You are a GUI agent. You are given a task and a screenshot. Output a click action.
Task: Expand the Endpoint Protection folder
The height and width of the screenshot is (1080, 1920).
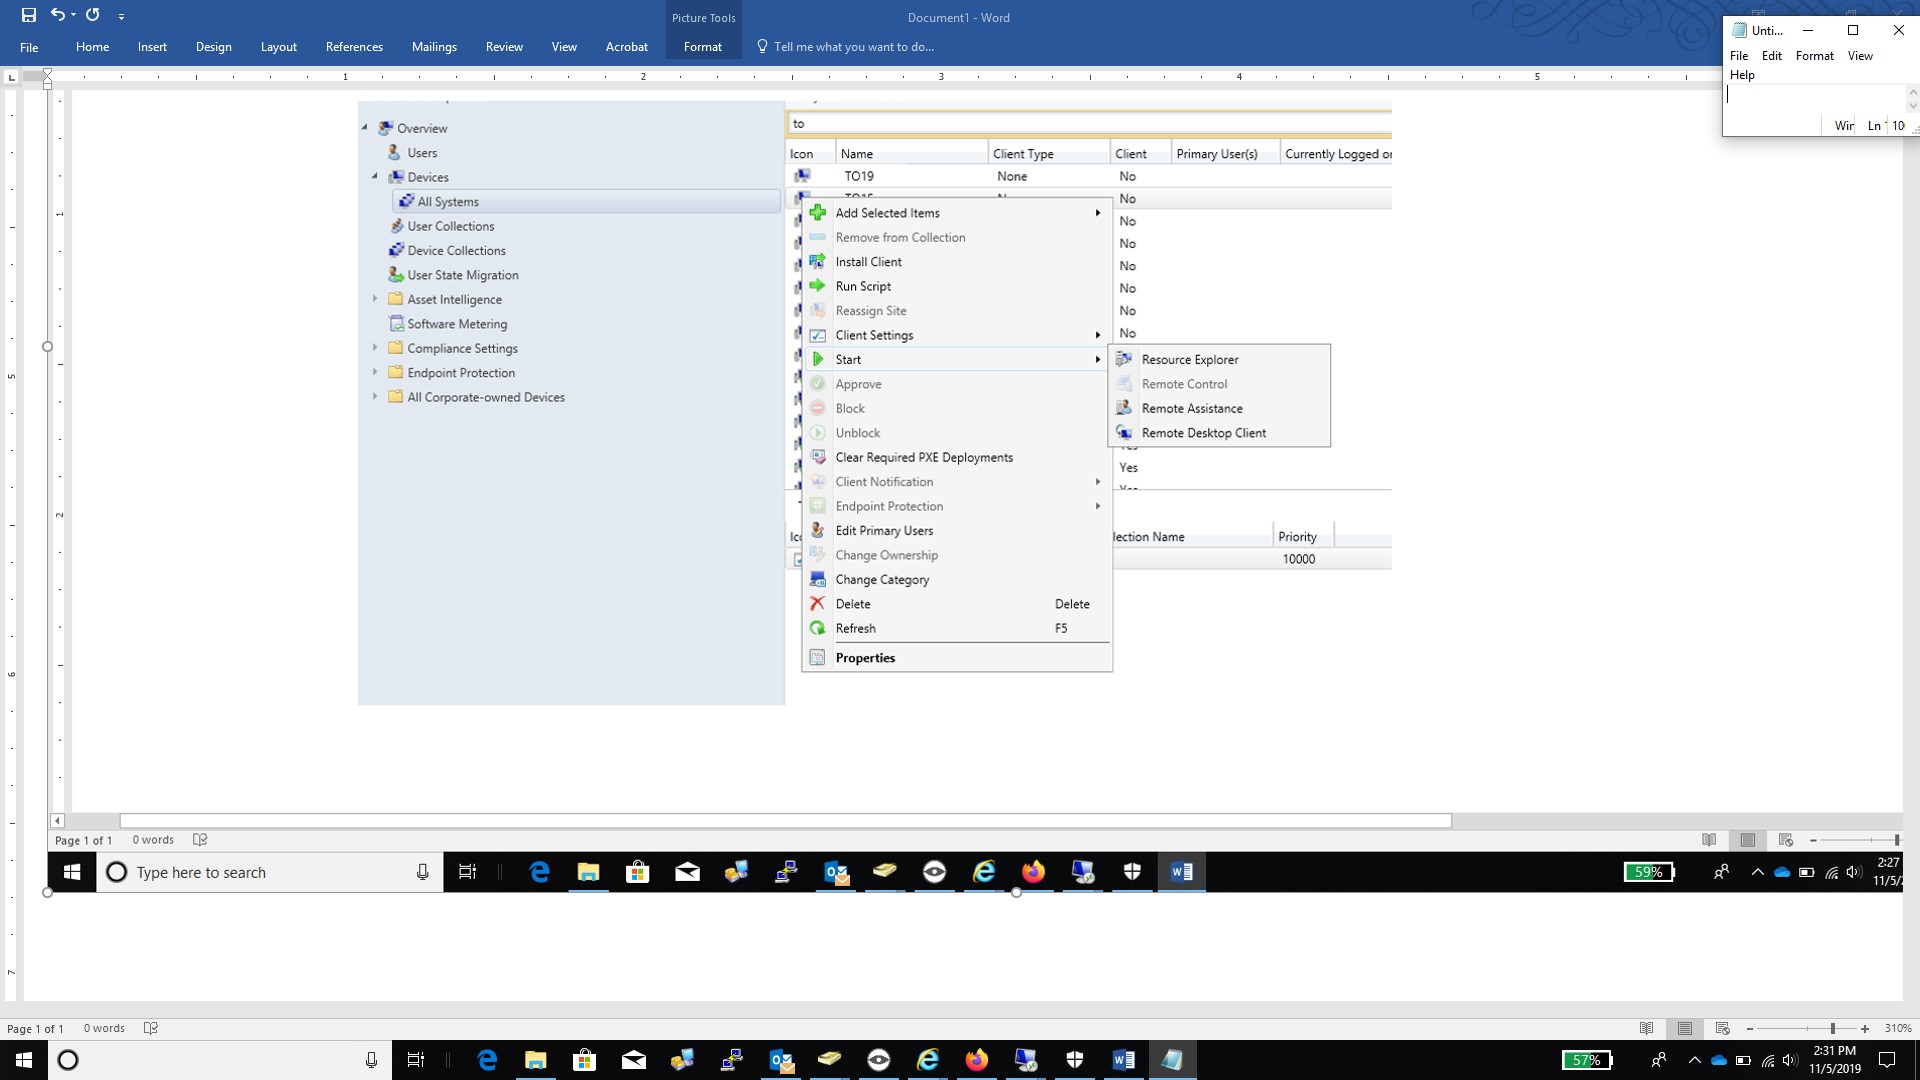click(375, 372)
